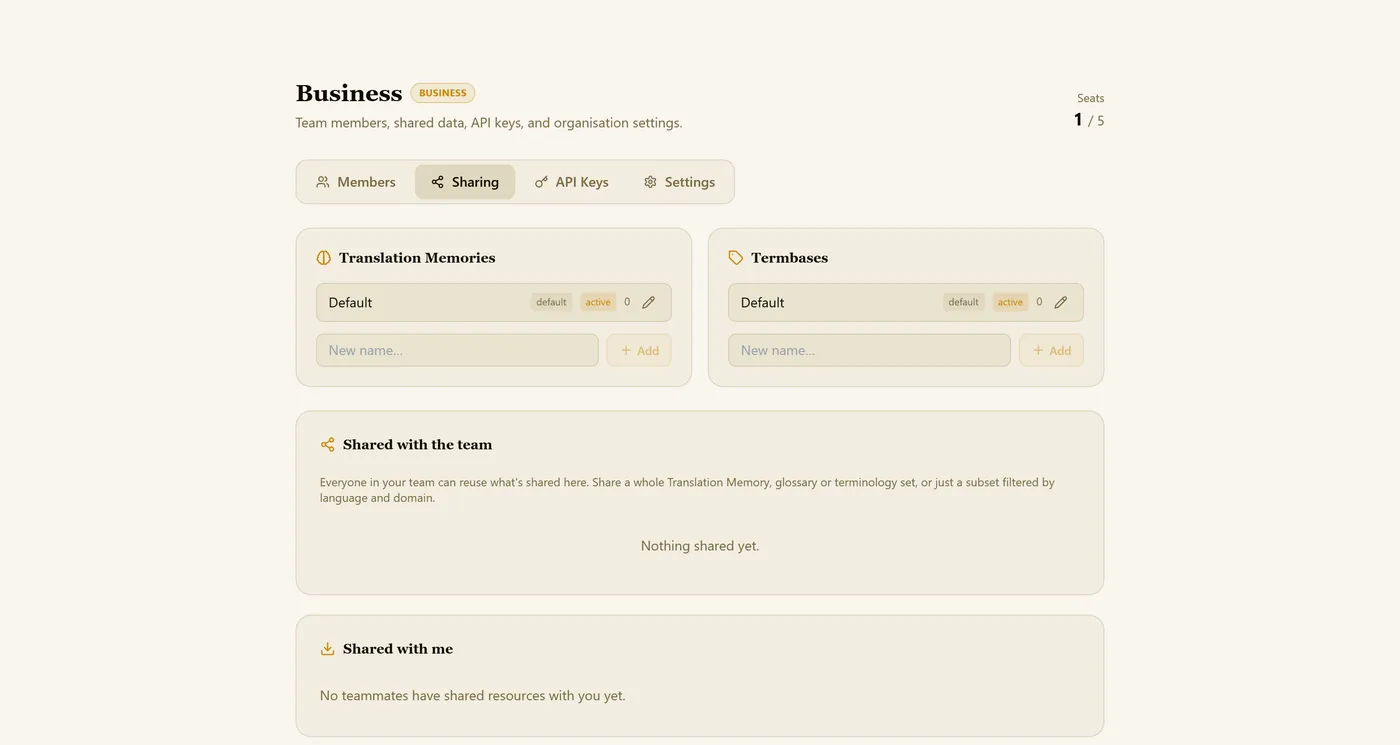Screen dimensions: 1400x745
Task: Click the Nothing shared yet message
Action: coord(700,546)
